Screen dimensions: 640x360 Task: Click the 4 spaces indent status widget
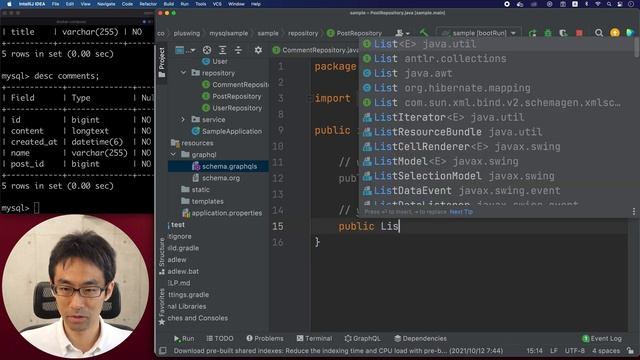click(x=606, y=351)
